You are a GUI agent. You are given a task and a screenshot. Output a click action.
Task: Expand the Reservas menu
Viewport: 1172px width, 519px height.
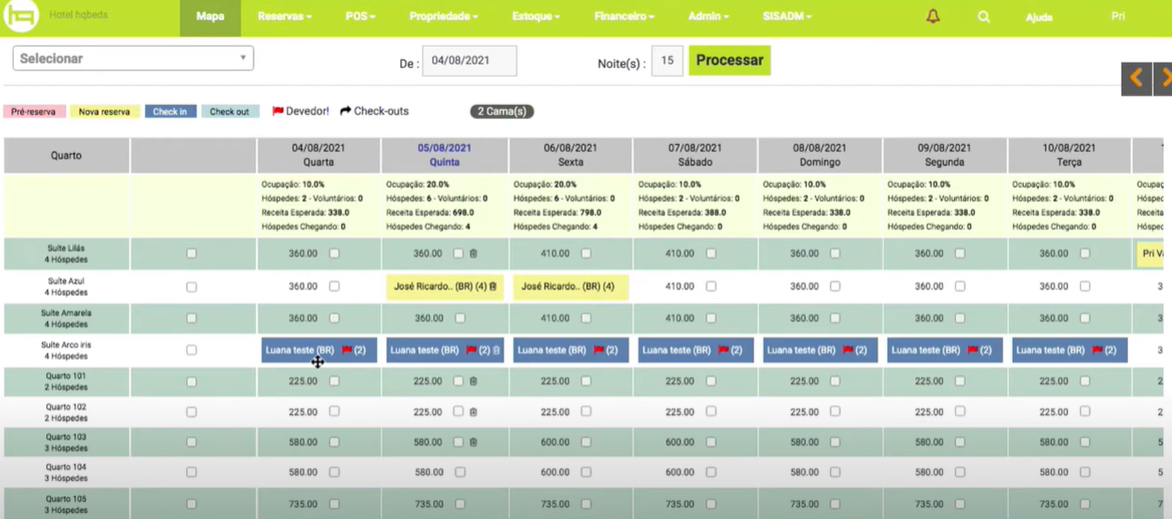pos(284,17)
